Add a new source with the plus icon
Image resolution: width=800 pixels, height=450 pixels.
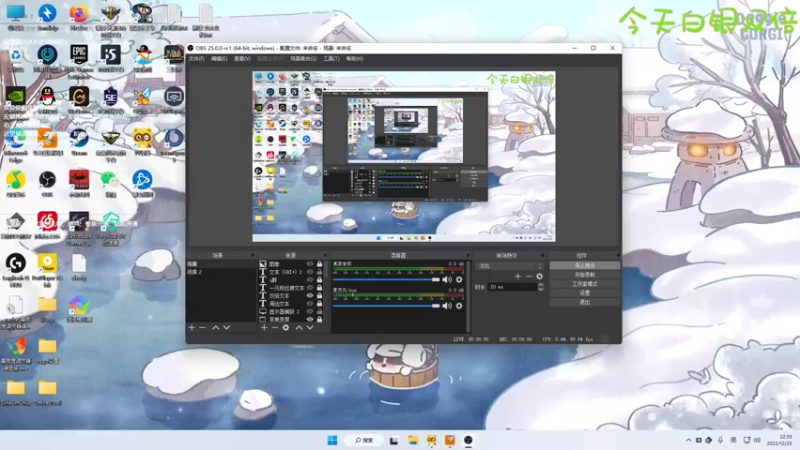(x=264, y=328)
